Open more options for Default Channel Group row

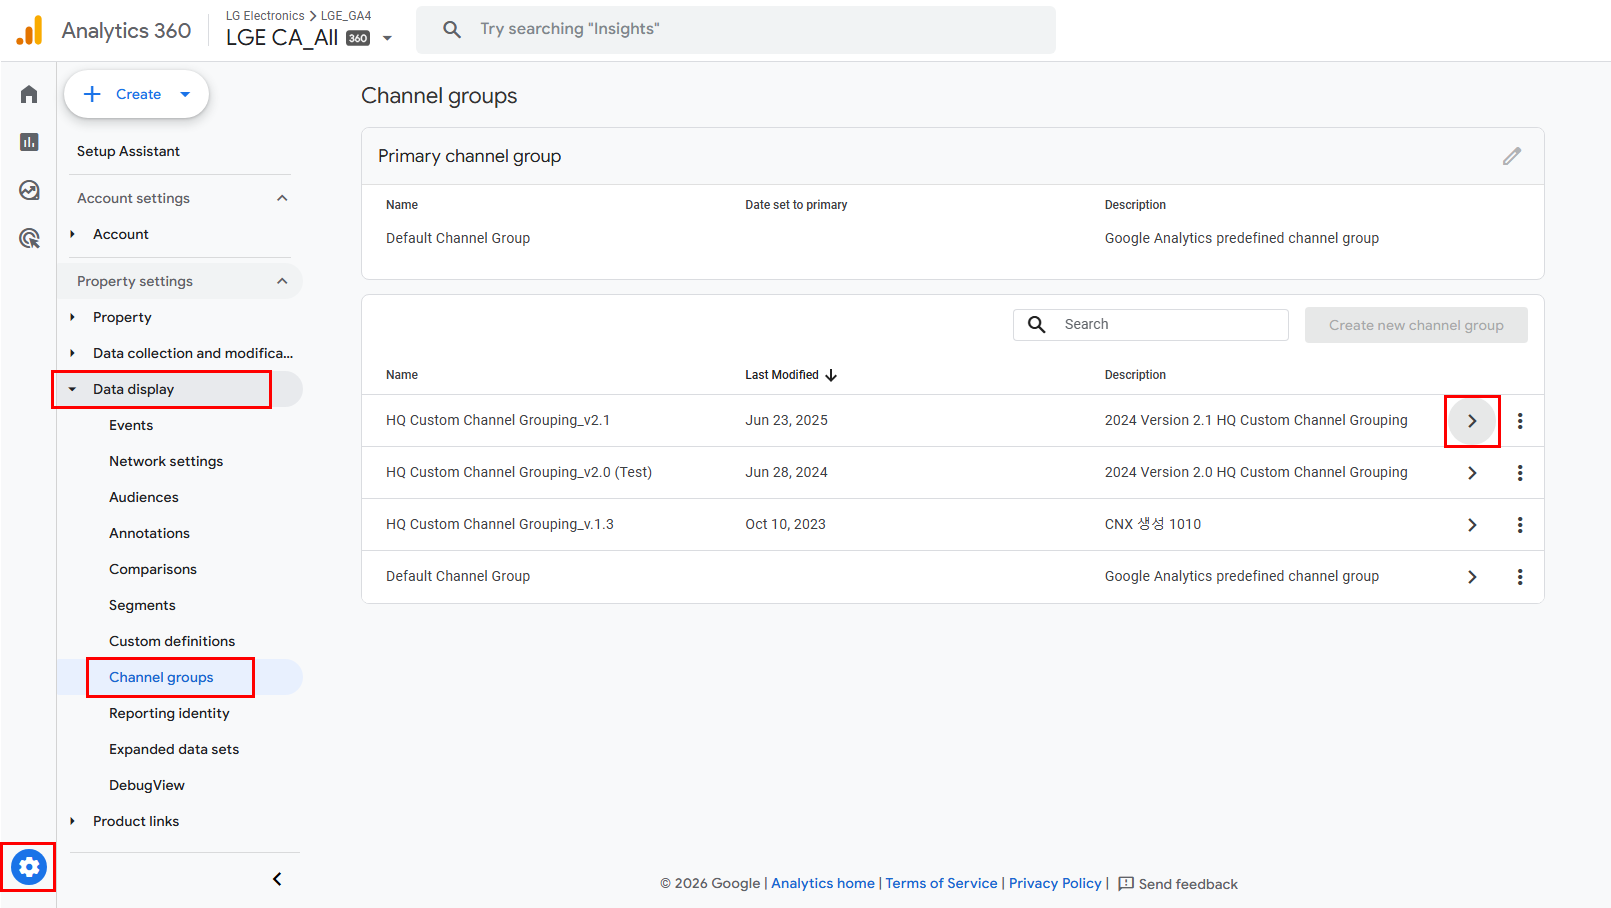pos(1519,577)
